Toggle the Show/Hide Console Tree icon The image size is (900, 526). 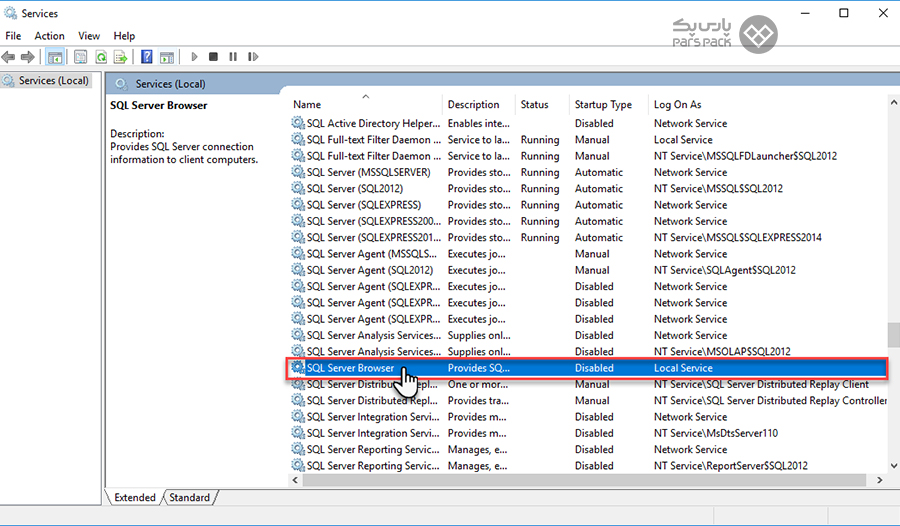tap(55, 57)
